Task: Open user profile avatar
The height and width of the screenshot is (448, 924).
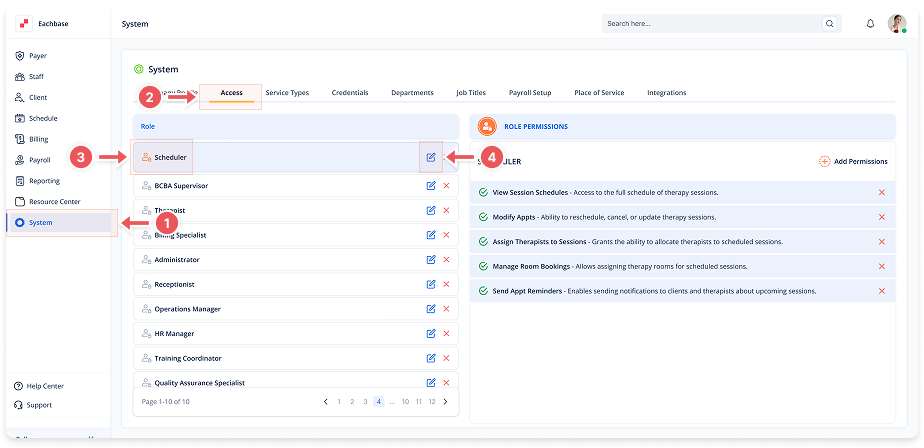Action: (x=896, y=23)
